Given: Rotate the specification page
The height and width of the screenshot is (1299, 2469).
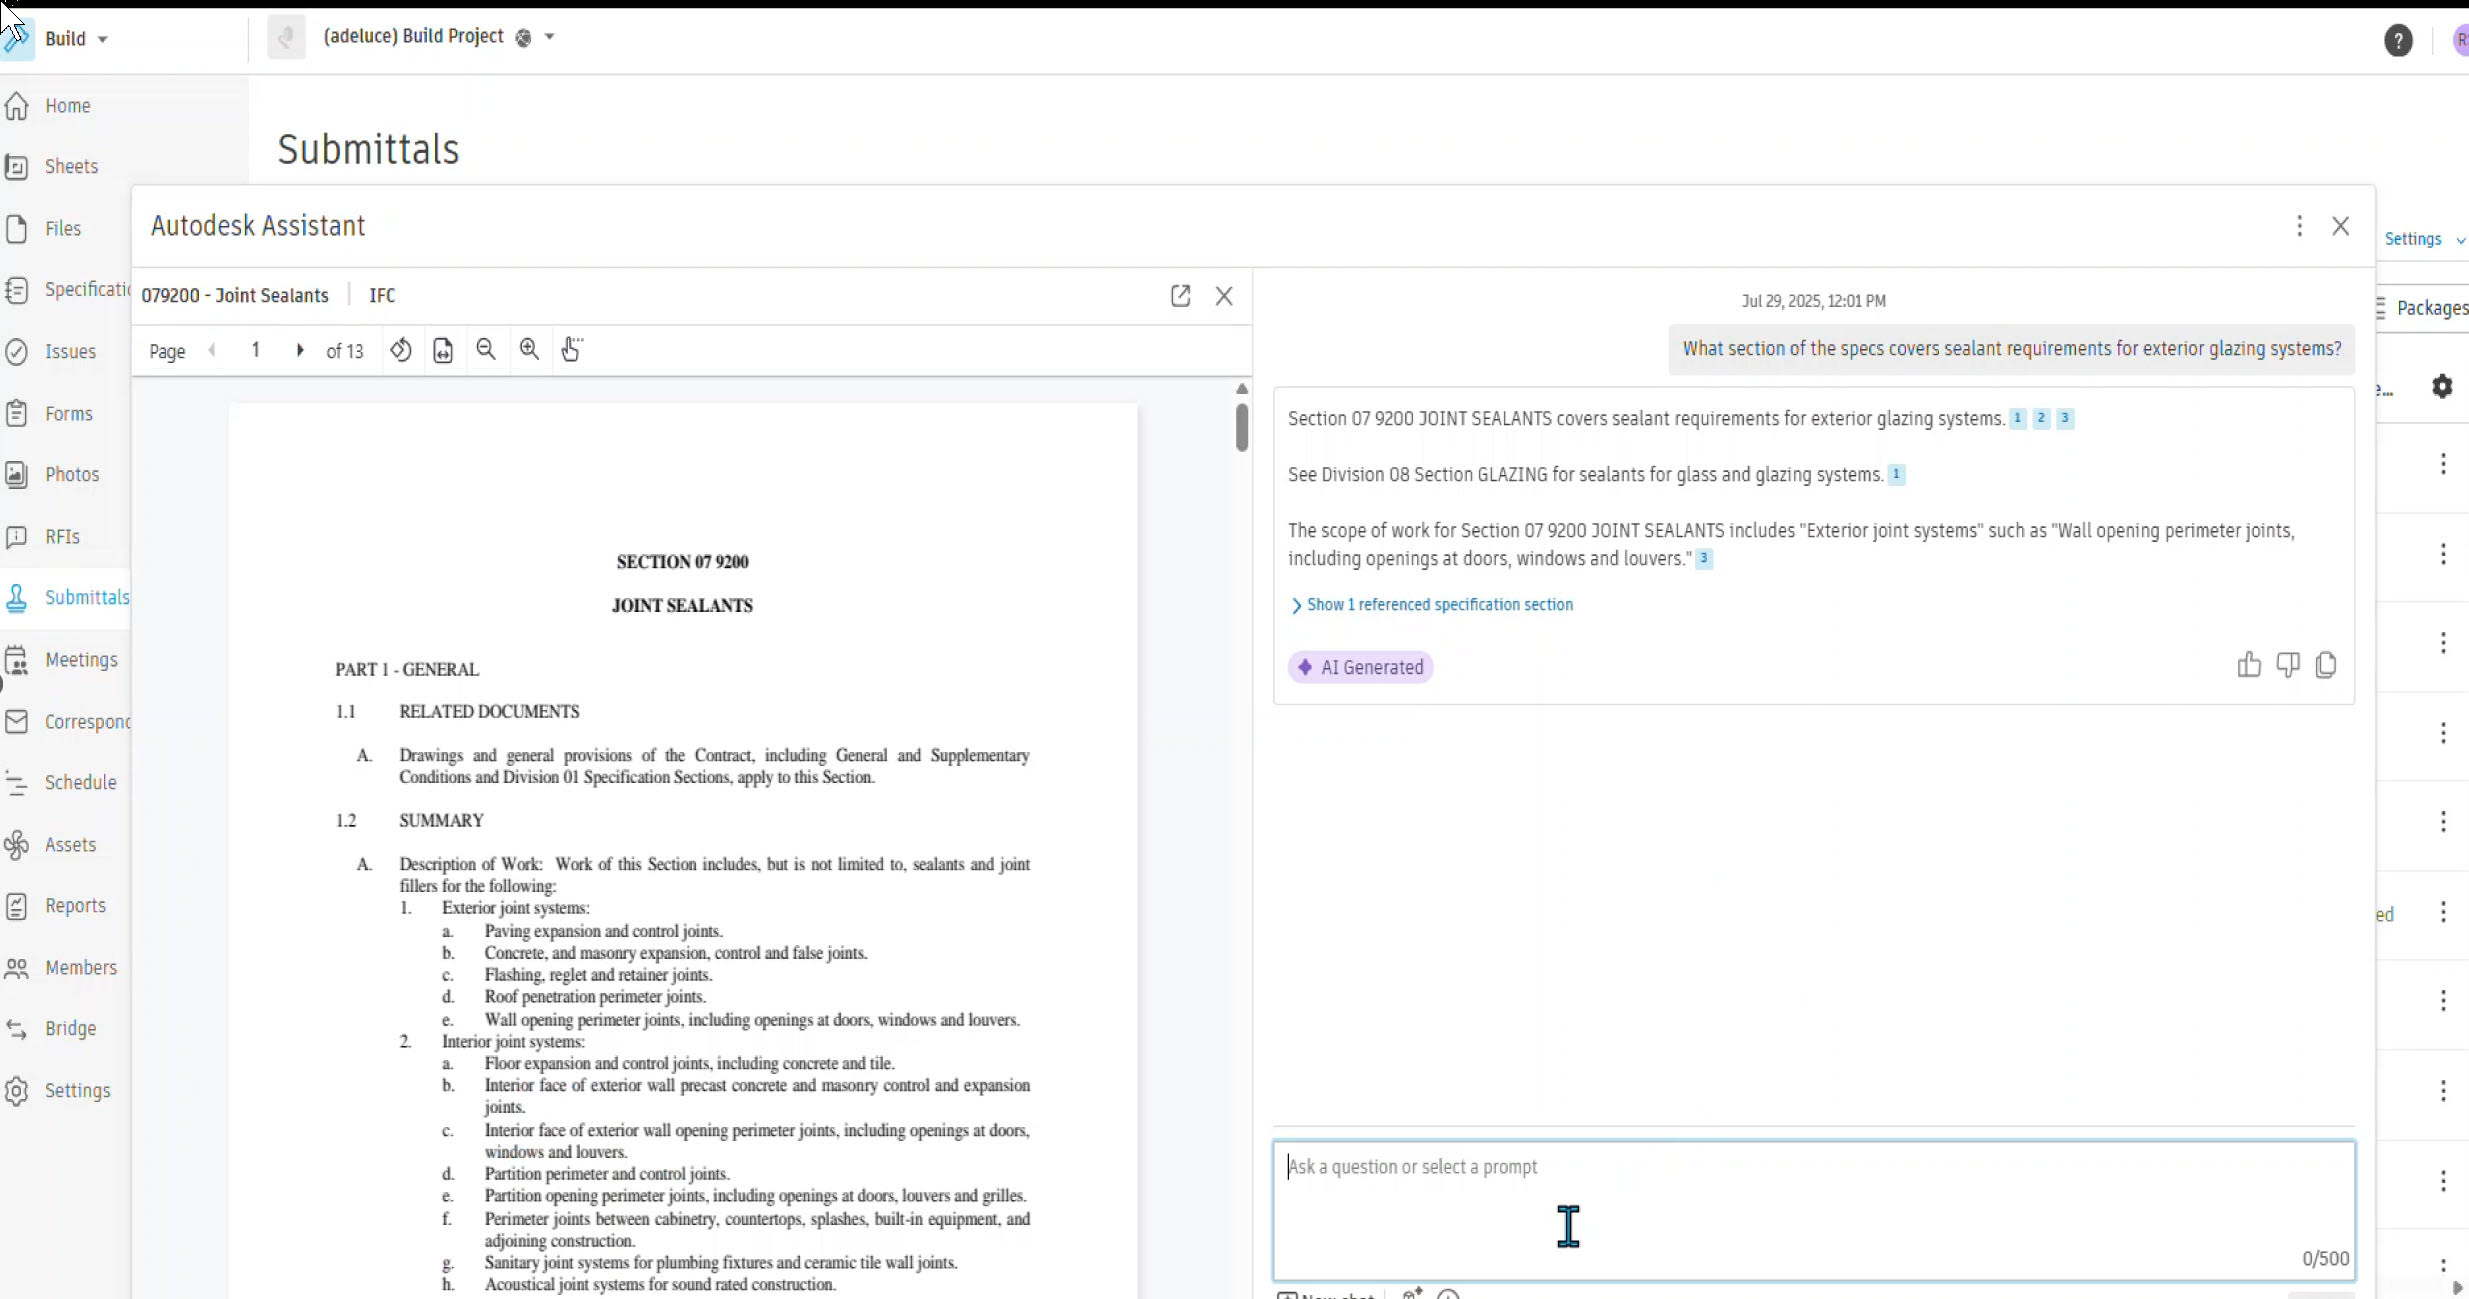Looking at the screenshot, I should pyautogui.click(x=400, y=350).
